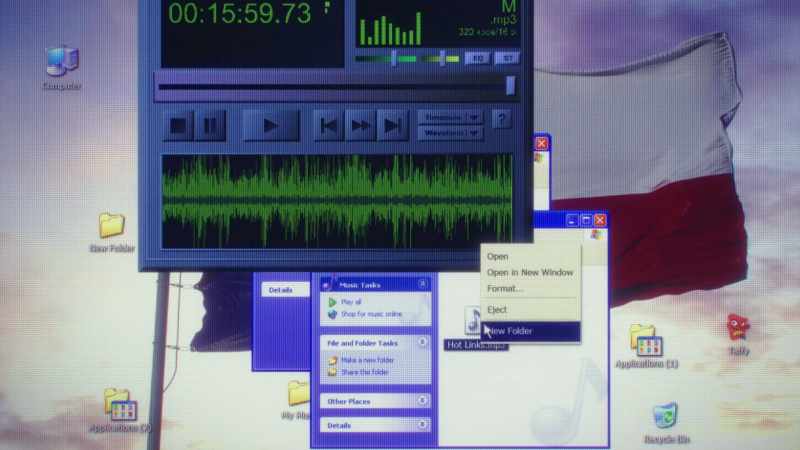
Task: Click Make a new folder link
Action: [367, 360]
